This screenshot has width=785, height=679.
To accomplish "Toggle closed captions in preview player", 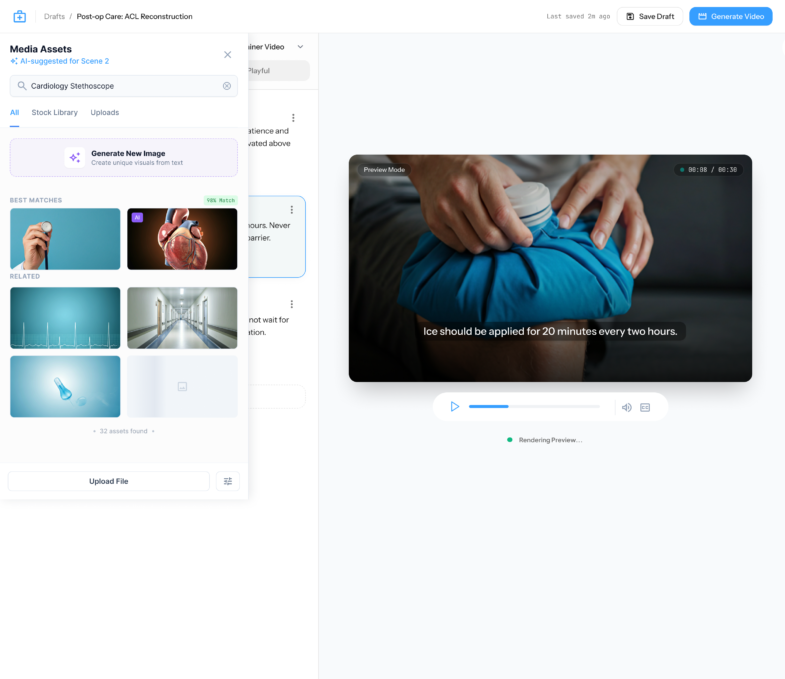I will click(x=645, y=407).
